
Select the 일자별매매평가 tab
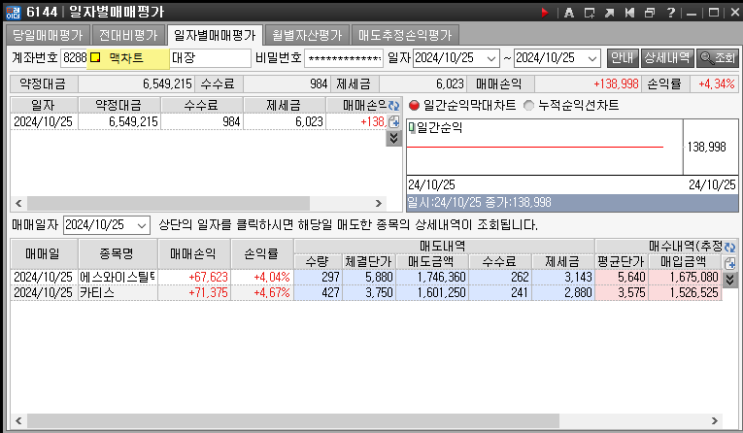click(215, 36)
